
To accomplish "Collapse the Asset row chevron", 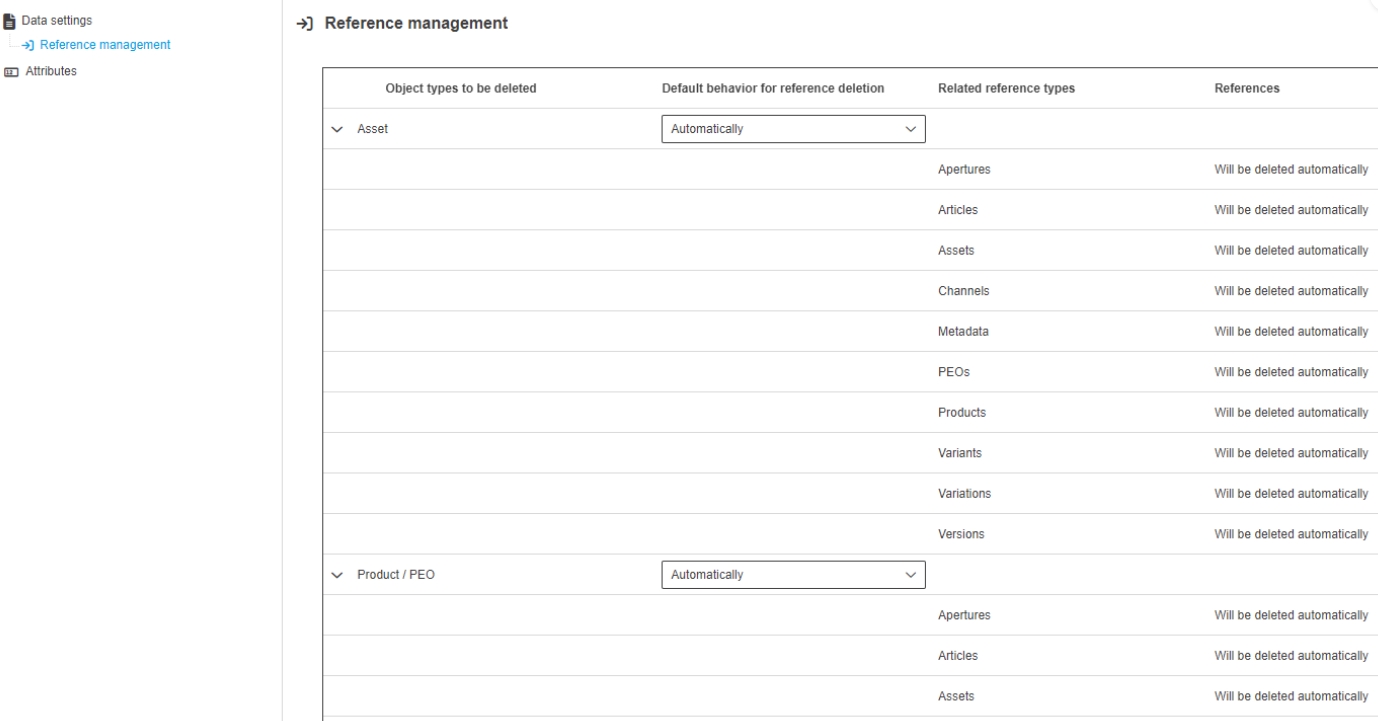I will pos(338,129).
